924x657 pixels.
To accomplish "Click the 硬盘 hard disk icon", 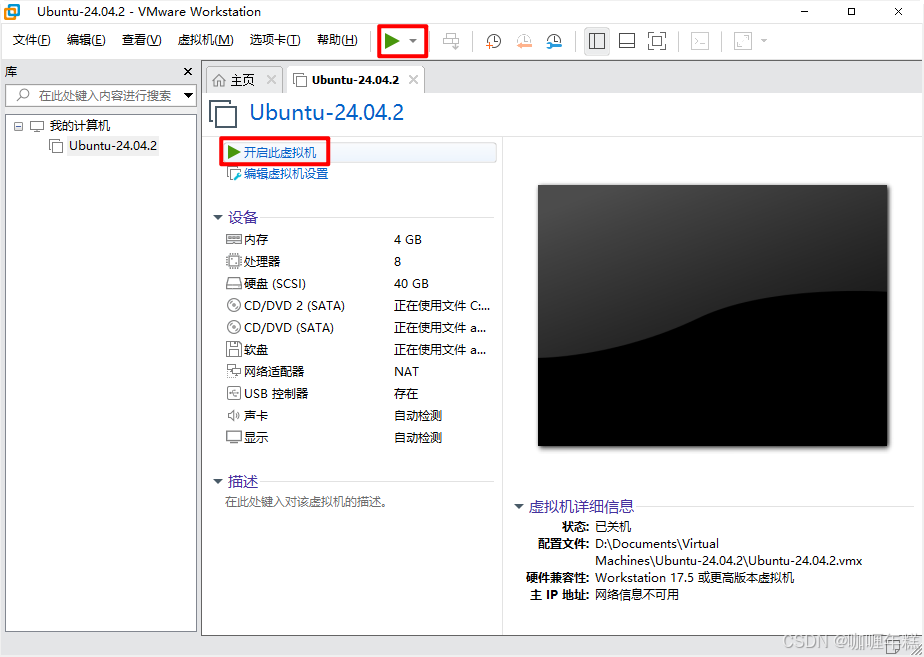I will [x=233, y=283].
